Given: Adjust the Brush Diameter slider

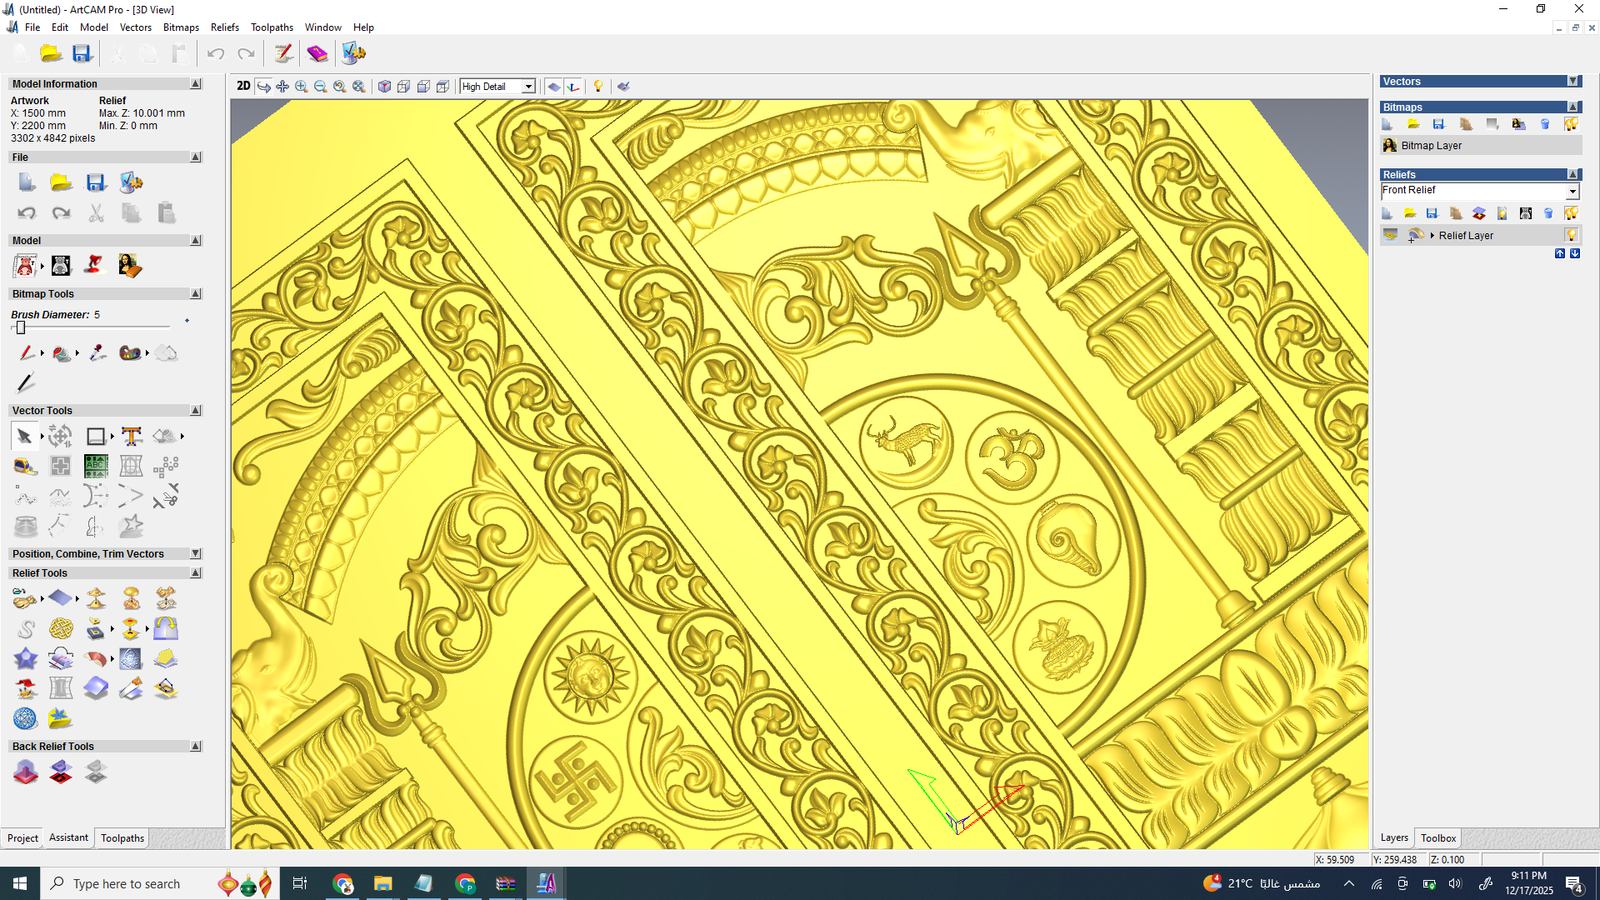Looking at the screenshot, I should [20, 328].
